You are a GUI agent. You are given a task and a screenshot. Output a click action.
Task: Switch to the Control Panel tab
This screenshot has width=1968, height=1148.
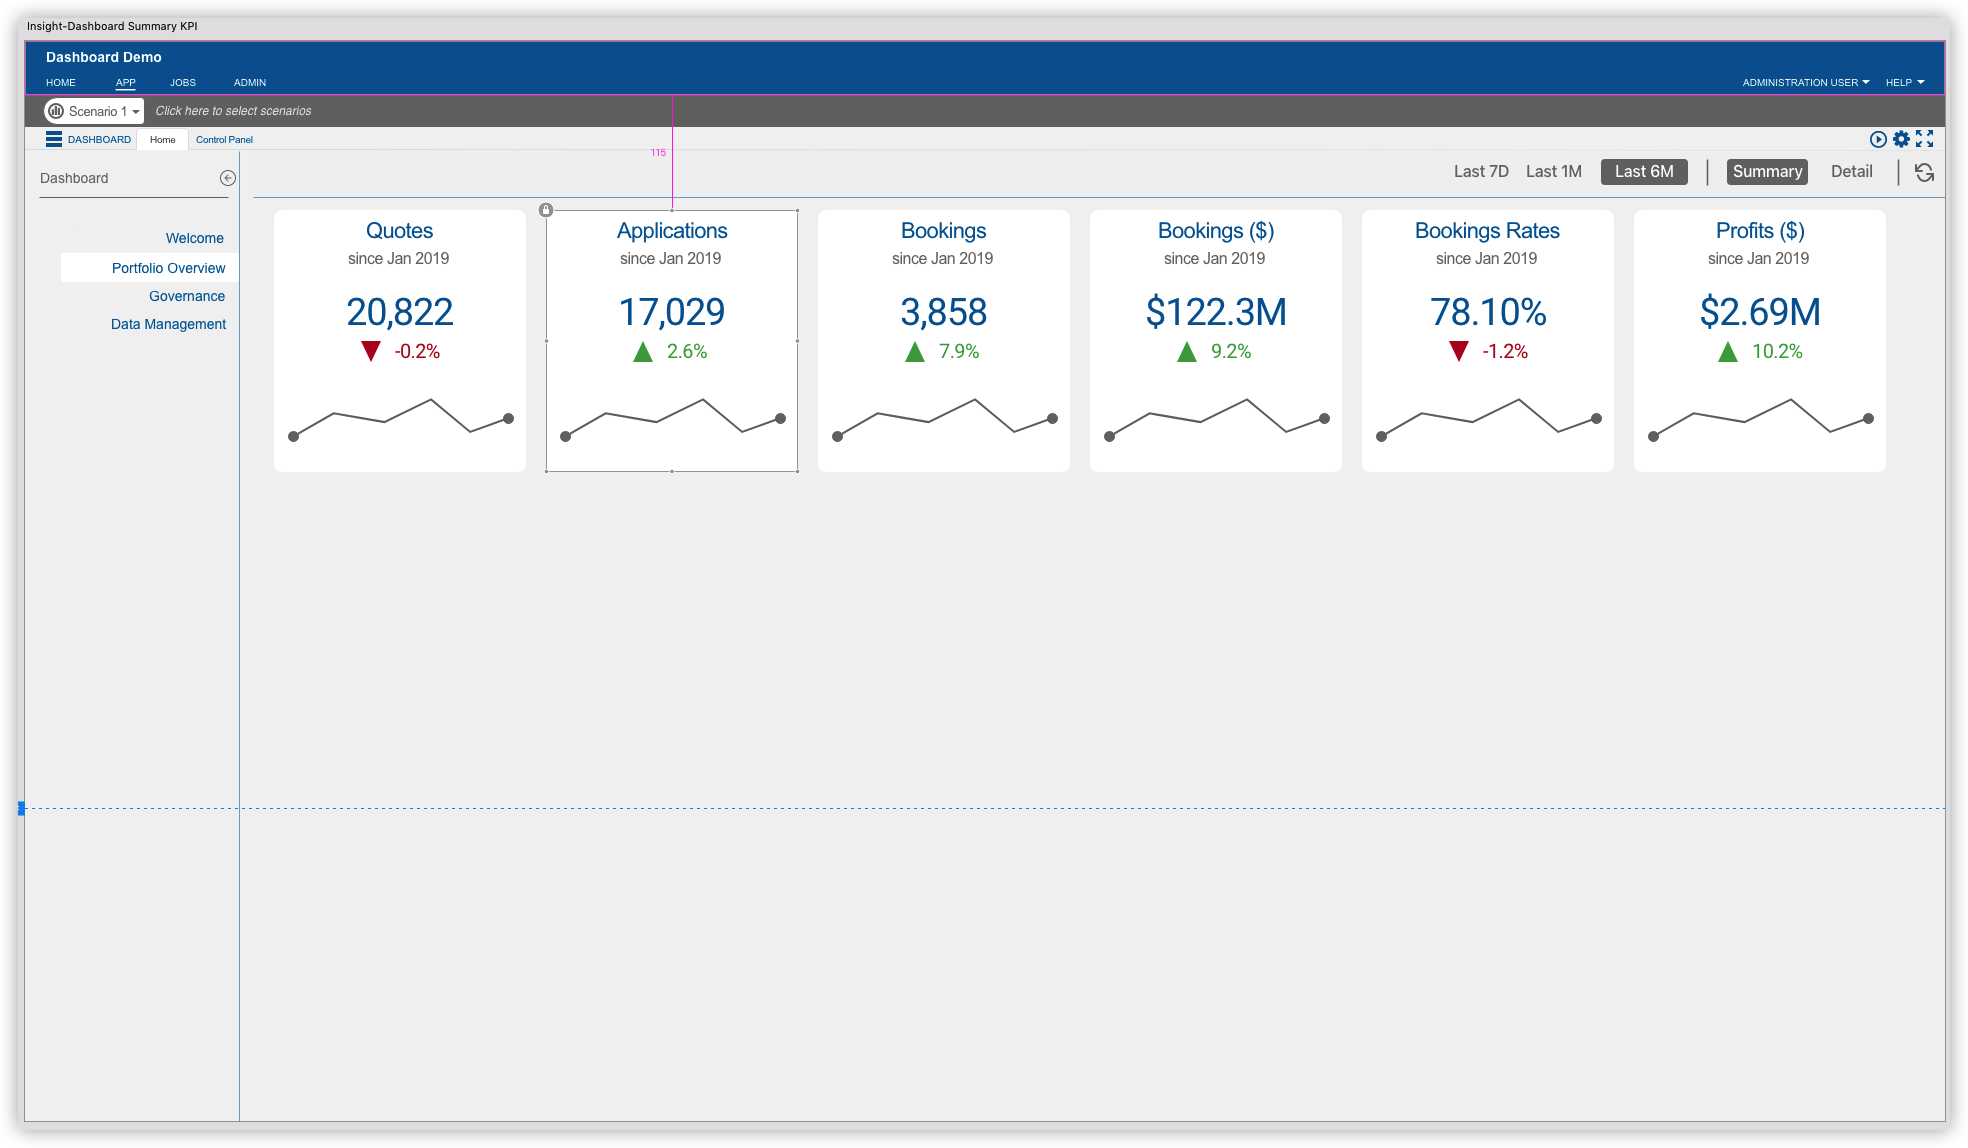tap(224, 139)
